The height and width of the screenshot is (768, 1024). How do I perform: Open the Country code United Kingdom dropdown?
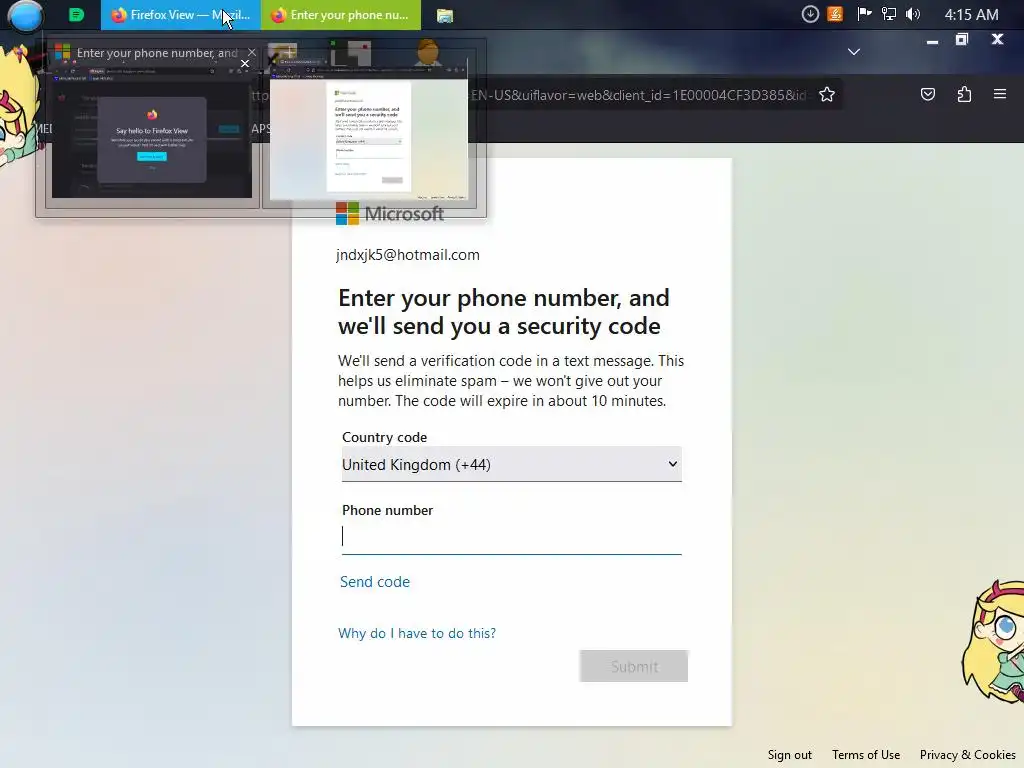click(511, 464)
